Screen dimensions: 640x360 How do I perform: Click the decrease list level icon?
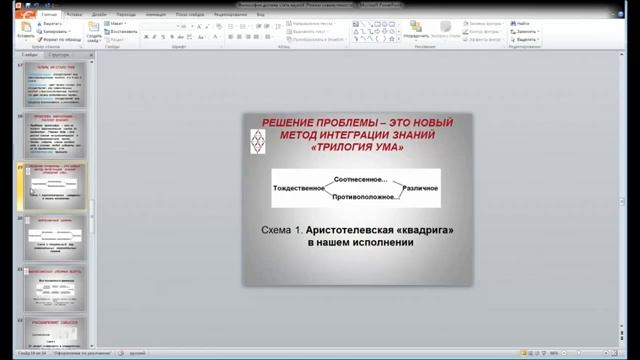[258, 27]
